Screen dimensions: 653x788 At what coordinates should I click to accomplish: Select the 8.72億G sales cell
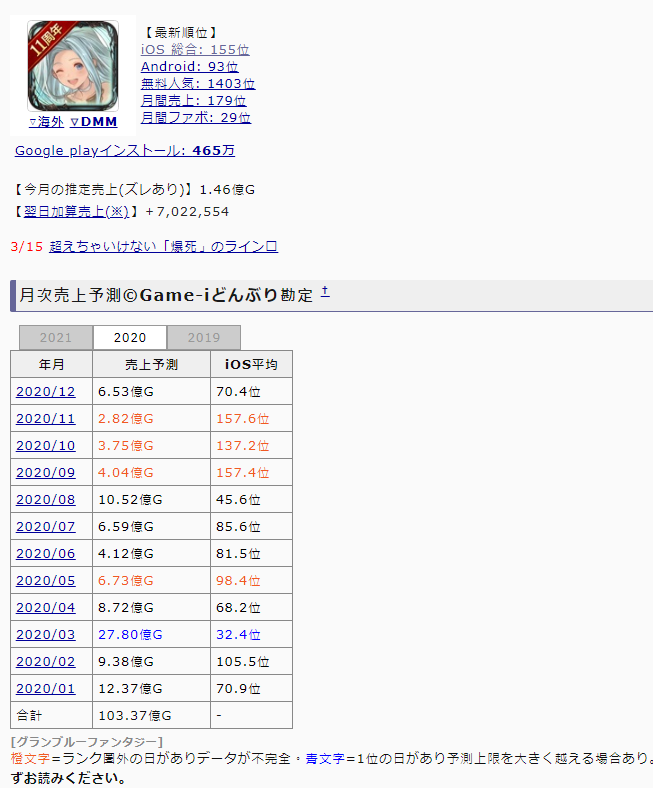point(151,608)
